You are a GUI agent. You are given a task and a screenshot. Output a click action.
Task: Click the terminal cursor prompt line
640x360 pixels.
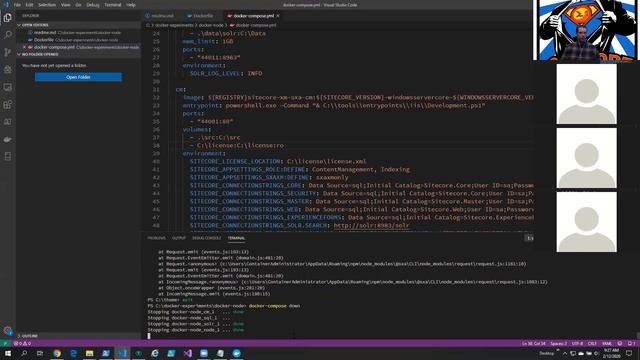[x=149, y=336]
